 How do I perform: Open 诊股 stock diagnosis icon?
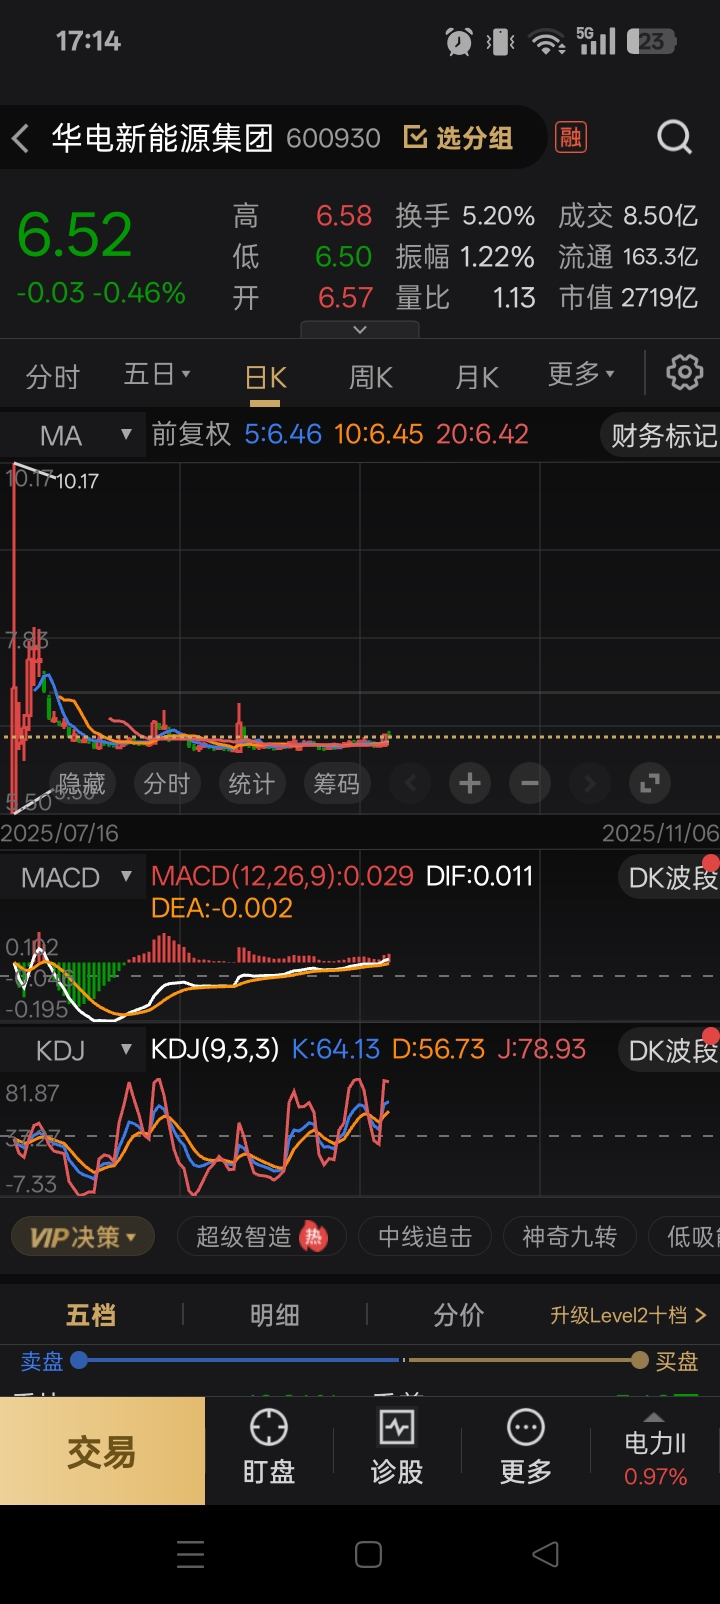(397, 1448)
